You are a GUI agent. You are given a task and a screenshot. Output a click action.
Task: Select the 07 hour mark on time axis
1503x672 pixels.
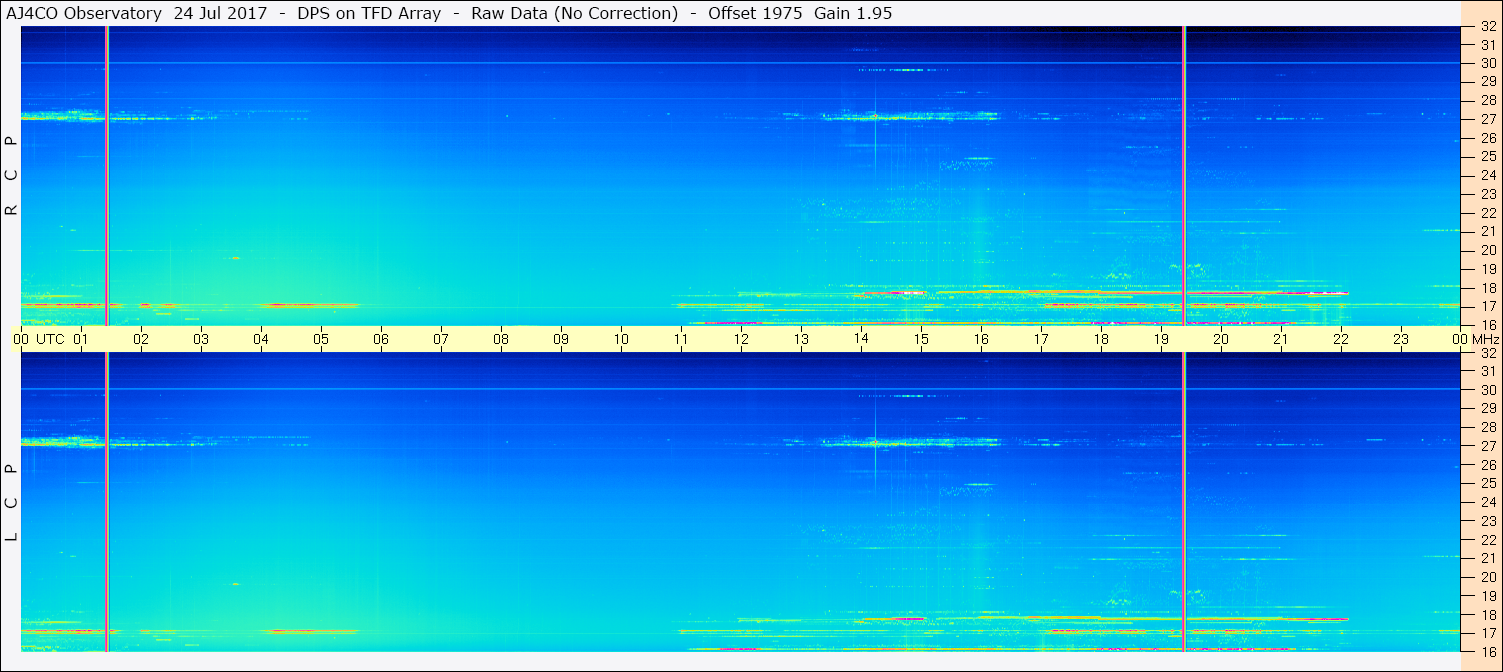point(441,339)
